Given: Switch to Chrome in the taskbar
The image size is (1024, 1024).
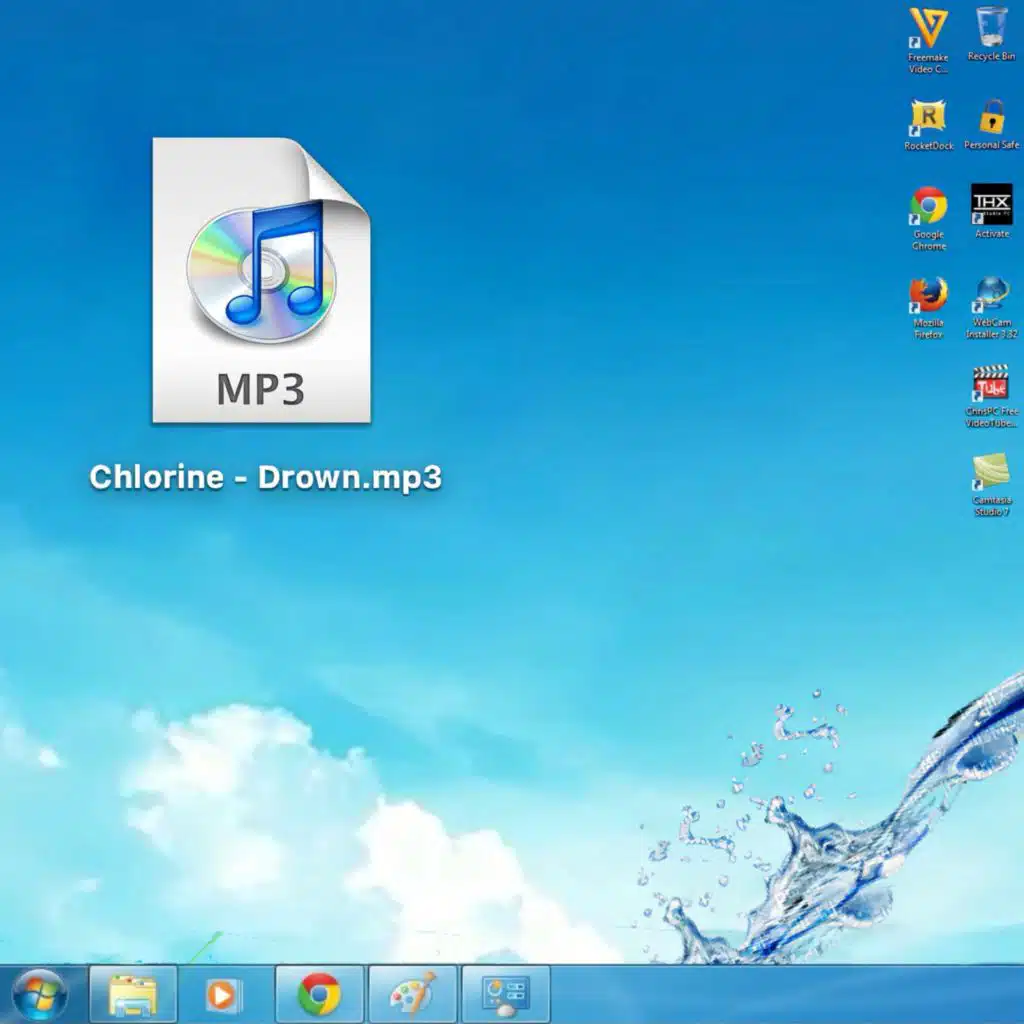Looking at the screenshot, I should click(x=319, y=995).
